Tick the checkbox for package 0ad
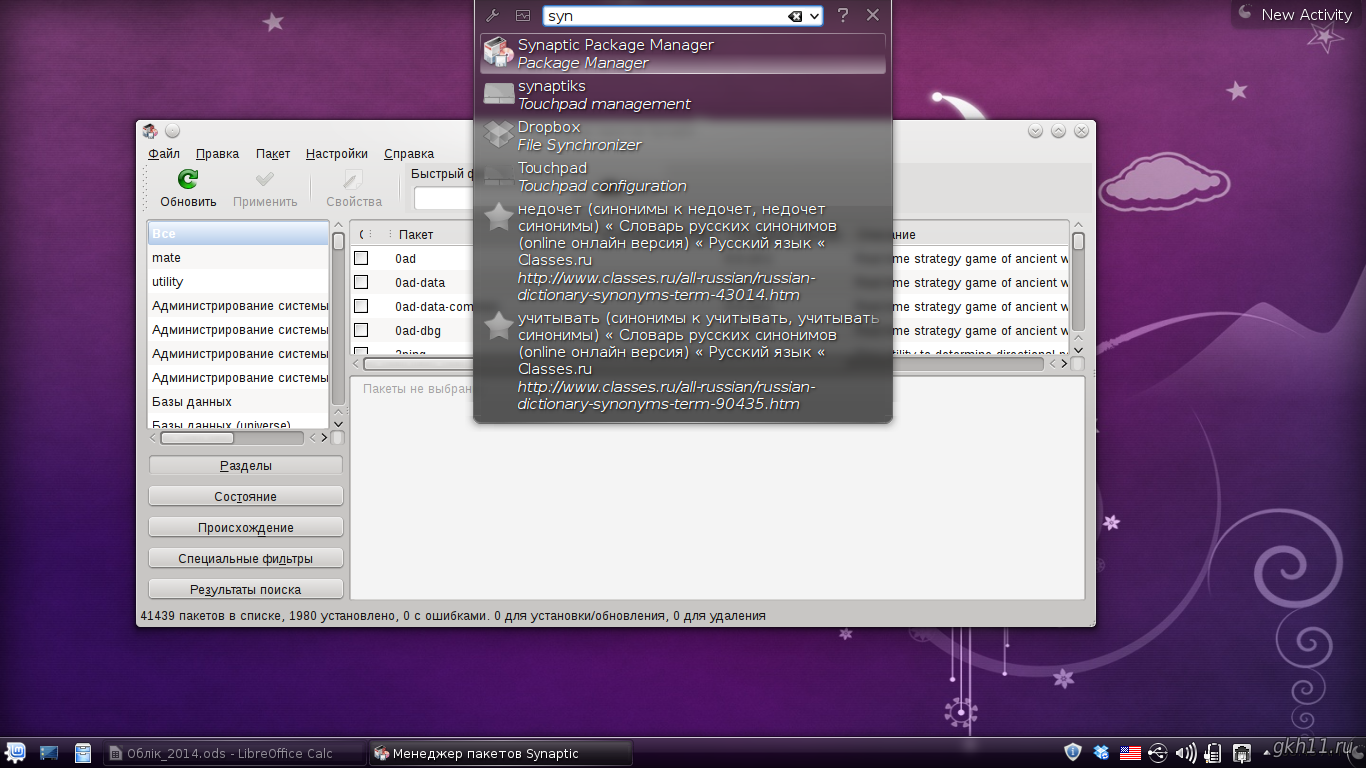Viewport: 1366px width, 768px height. click(x=361, y=258)
